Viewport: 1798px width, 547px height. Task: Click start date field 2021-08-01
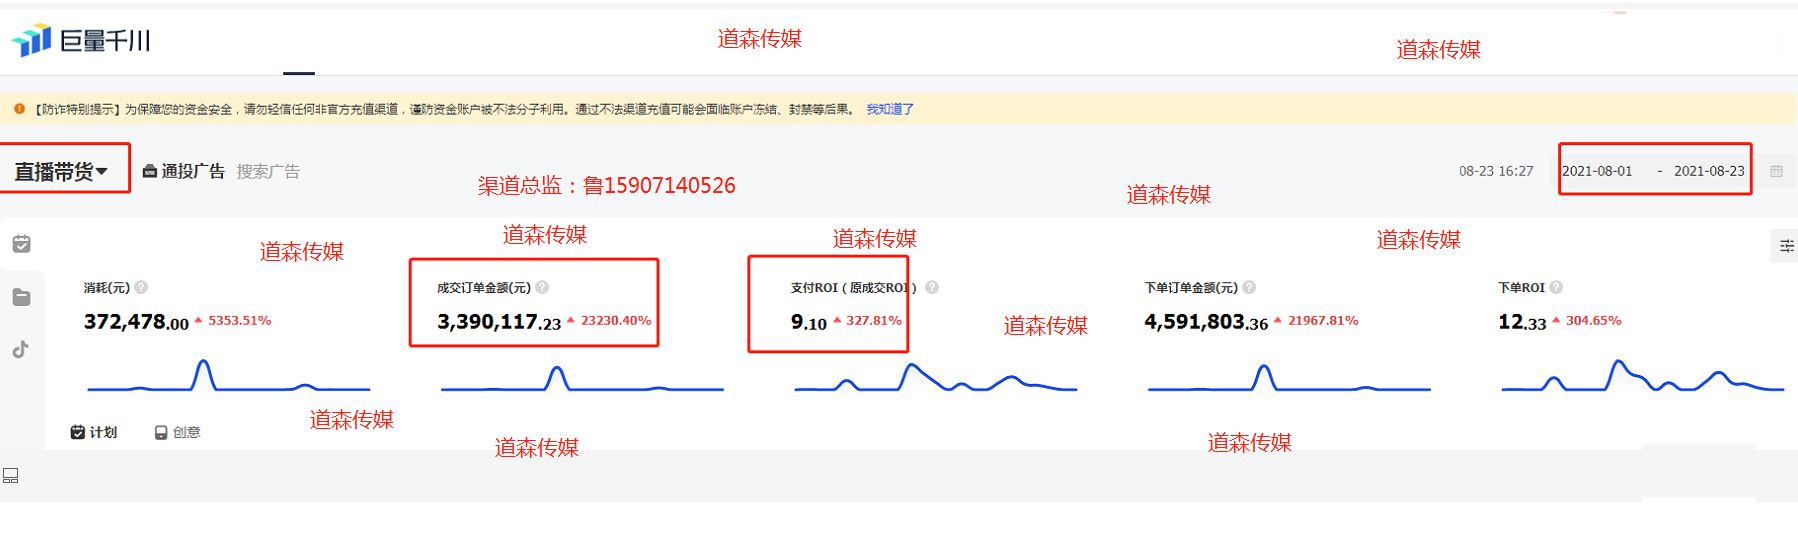(x=1597, y=171)
